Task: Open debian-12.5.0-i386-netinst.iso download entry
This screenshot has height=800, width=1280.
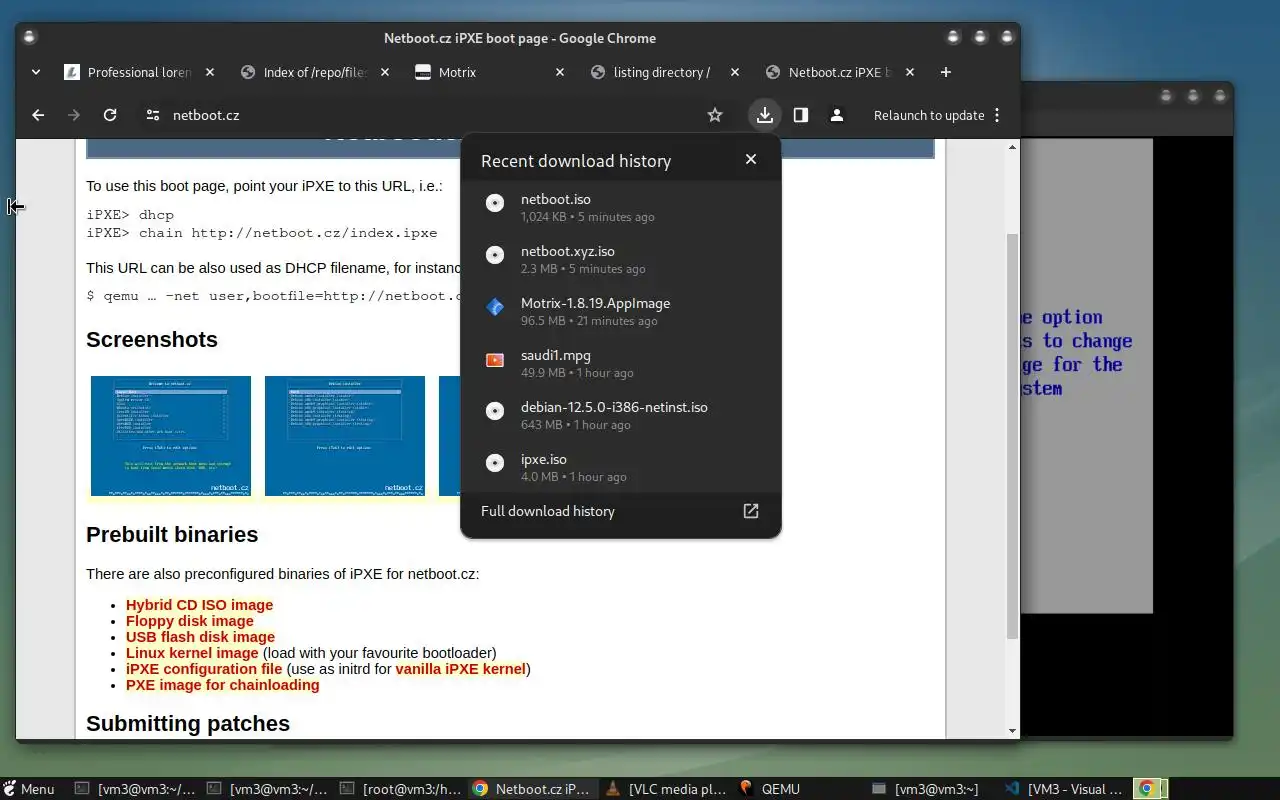Action: coord(620,416)
